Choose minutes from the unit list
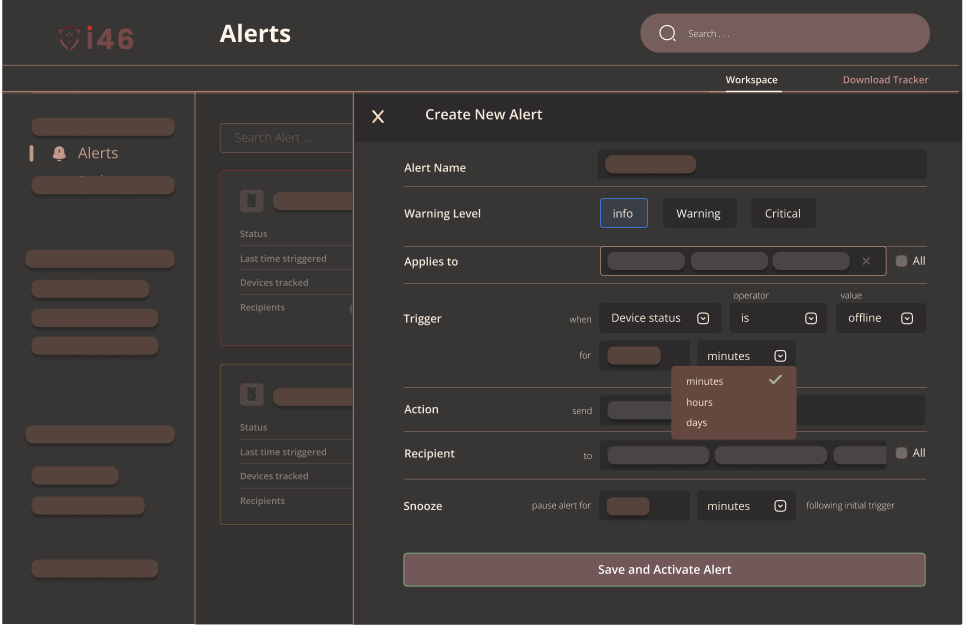The image size is (963, 625). 733,381
